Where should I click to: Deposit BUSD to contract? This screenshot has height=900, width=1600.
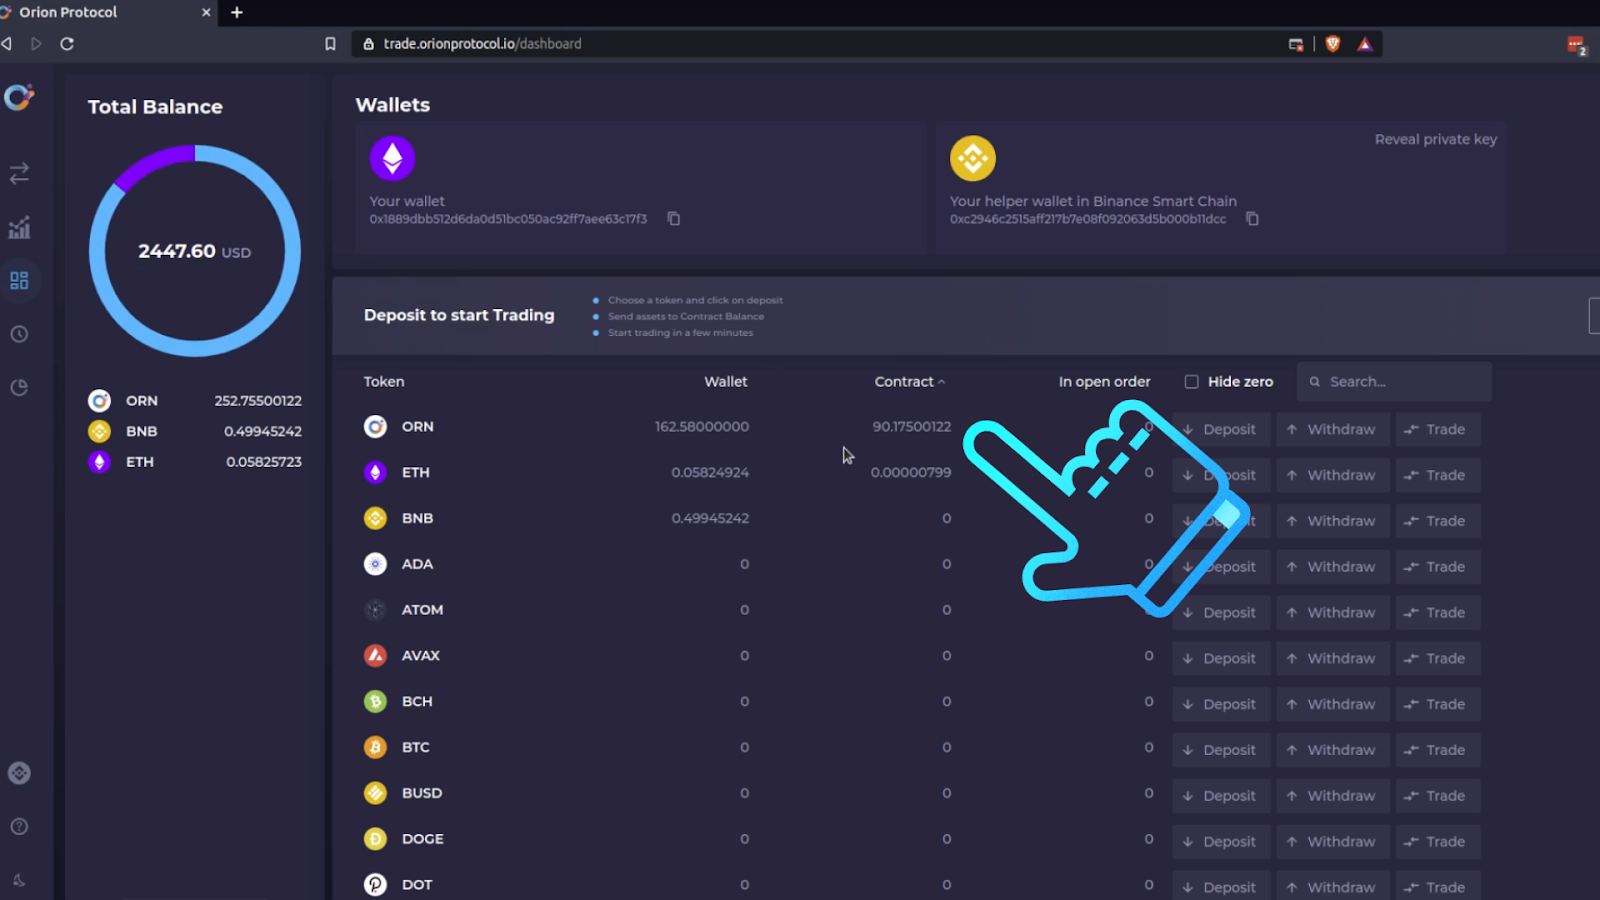tap(1221, 796)
